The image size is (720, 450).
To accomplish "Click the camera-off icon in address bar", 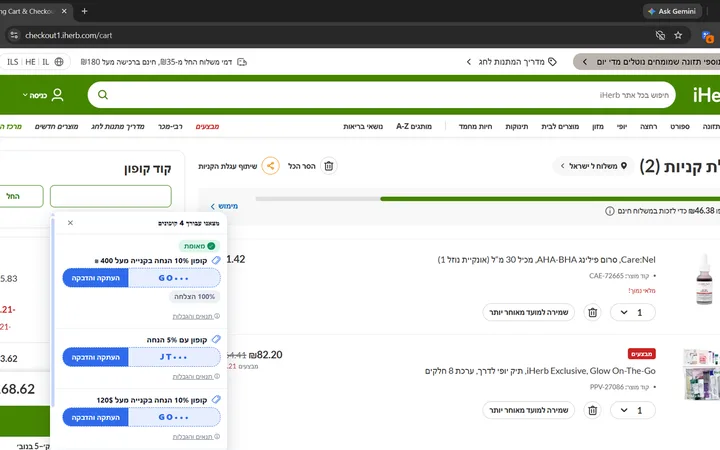I will coord(660,35).
